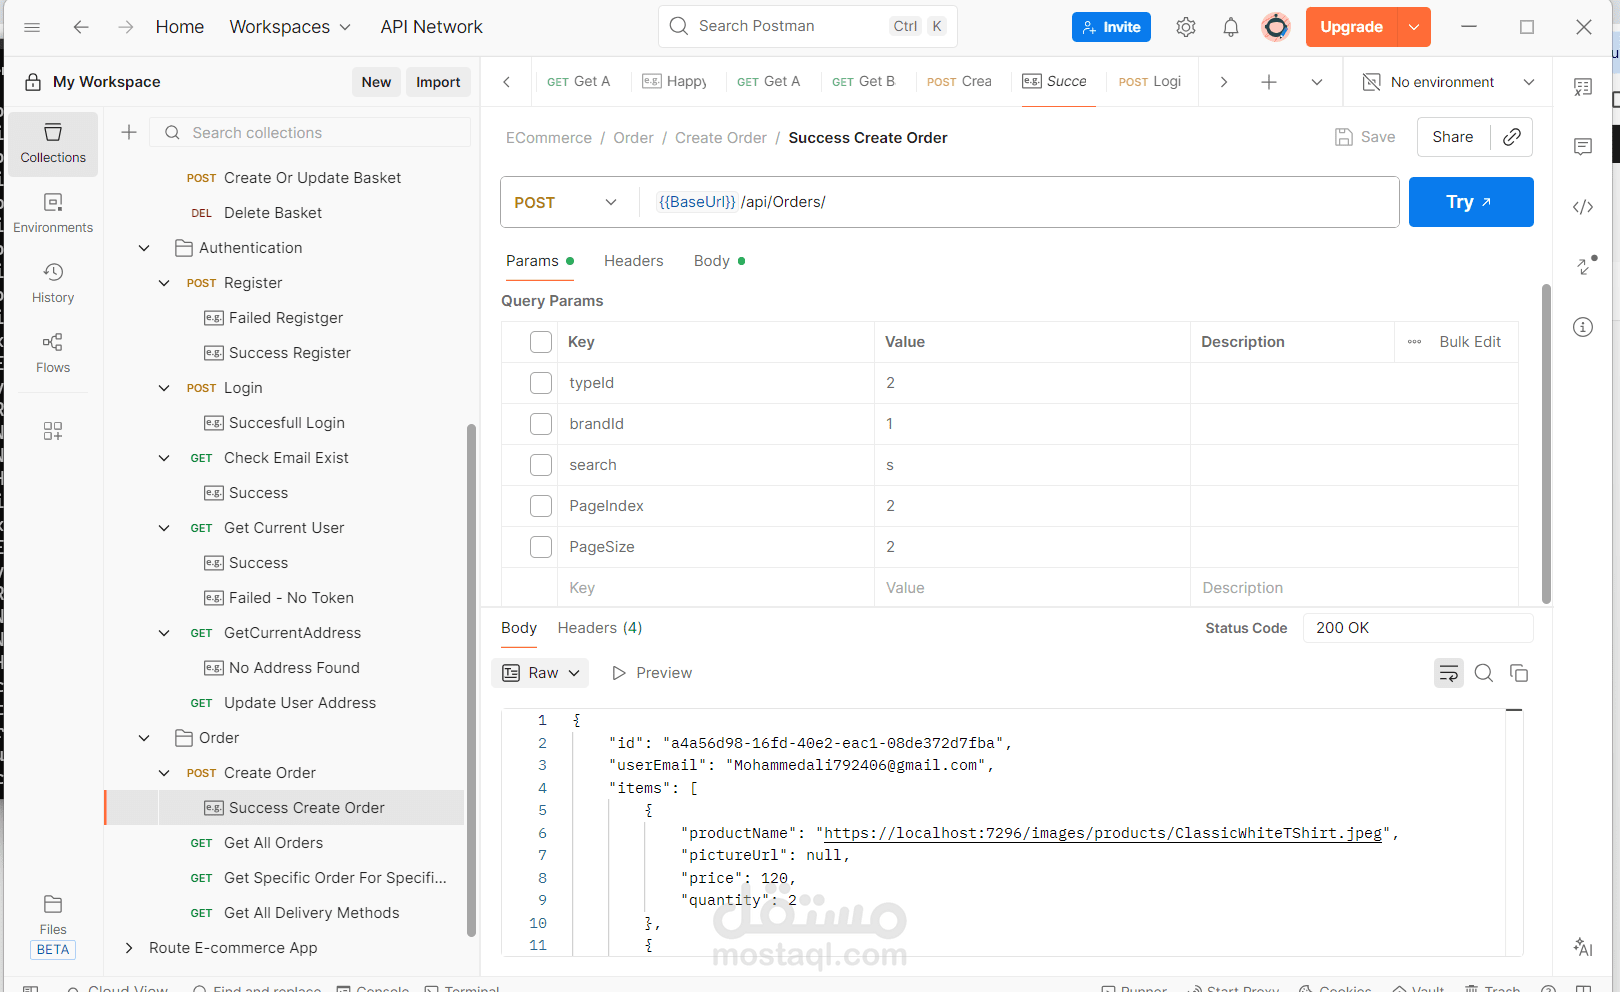The height and width of the screenshot is (992, 1620).
Task: Enable the PageSize parameter checkbox
Action: point(541,547)
